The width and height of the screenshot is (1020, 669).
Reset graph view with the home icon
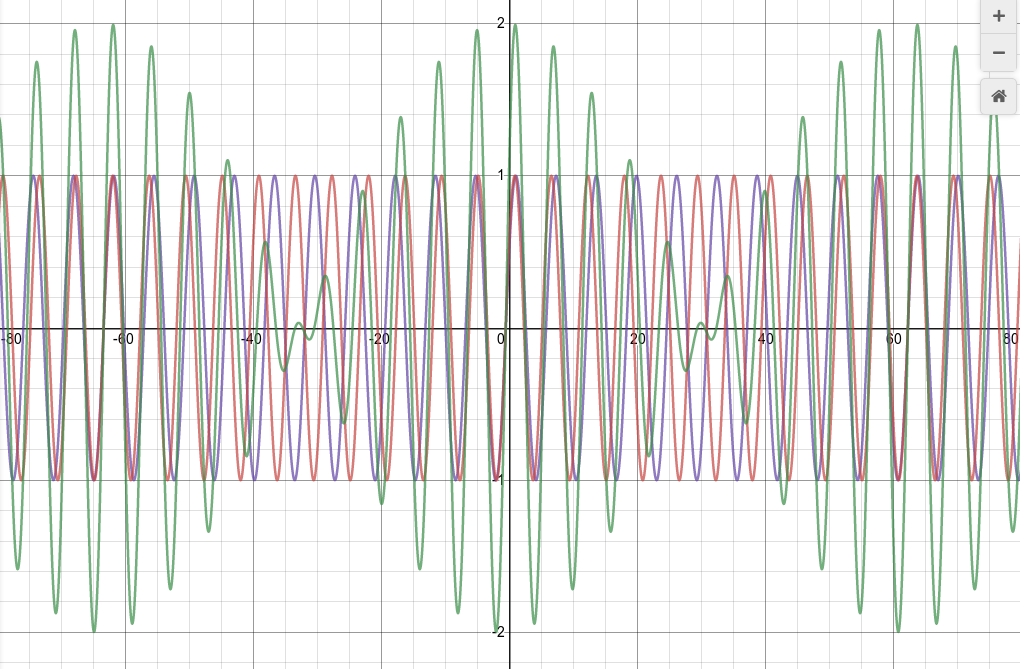(998, 96)
